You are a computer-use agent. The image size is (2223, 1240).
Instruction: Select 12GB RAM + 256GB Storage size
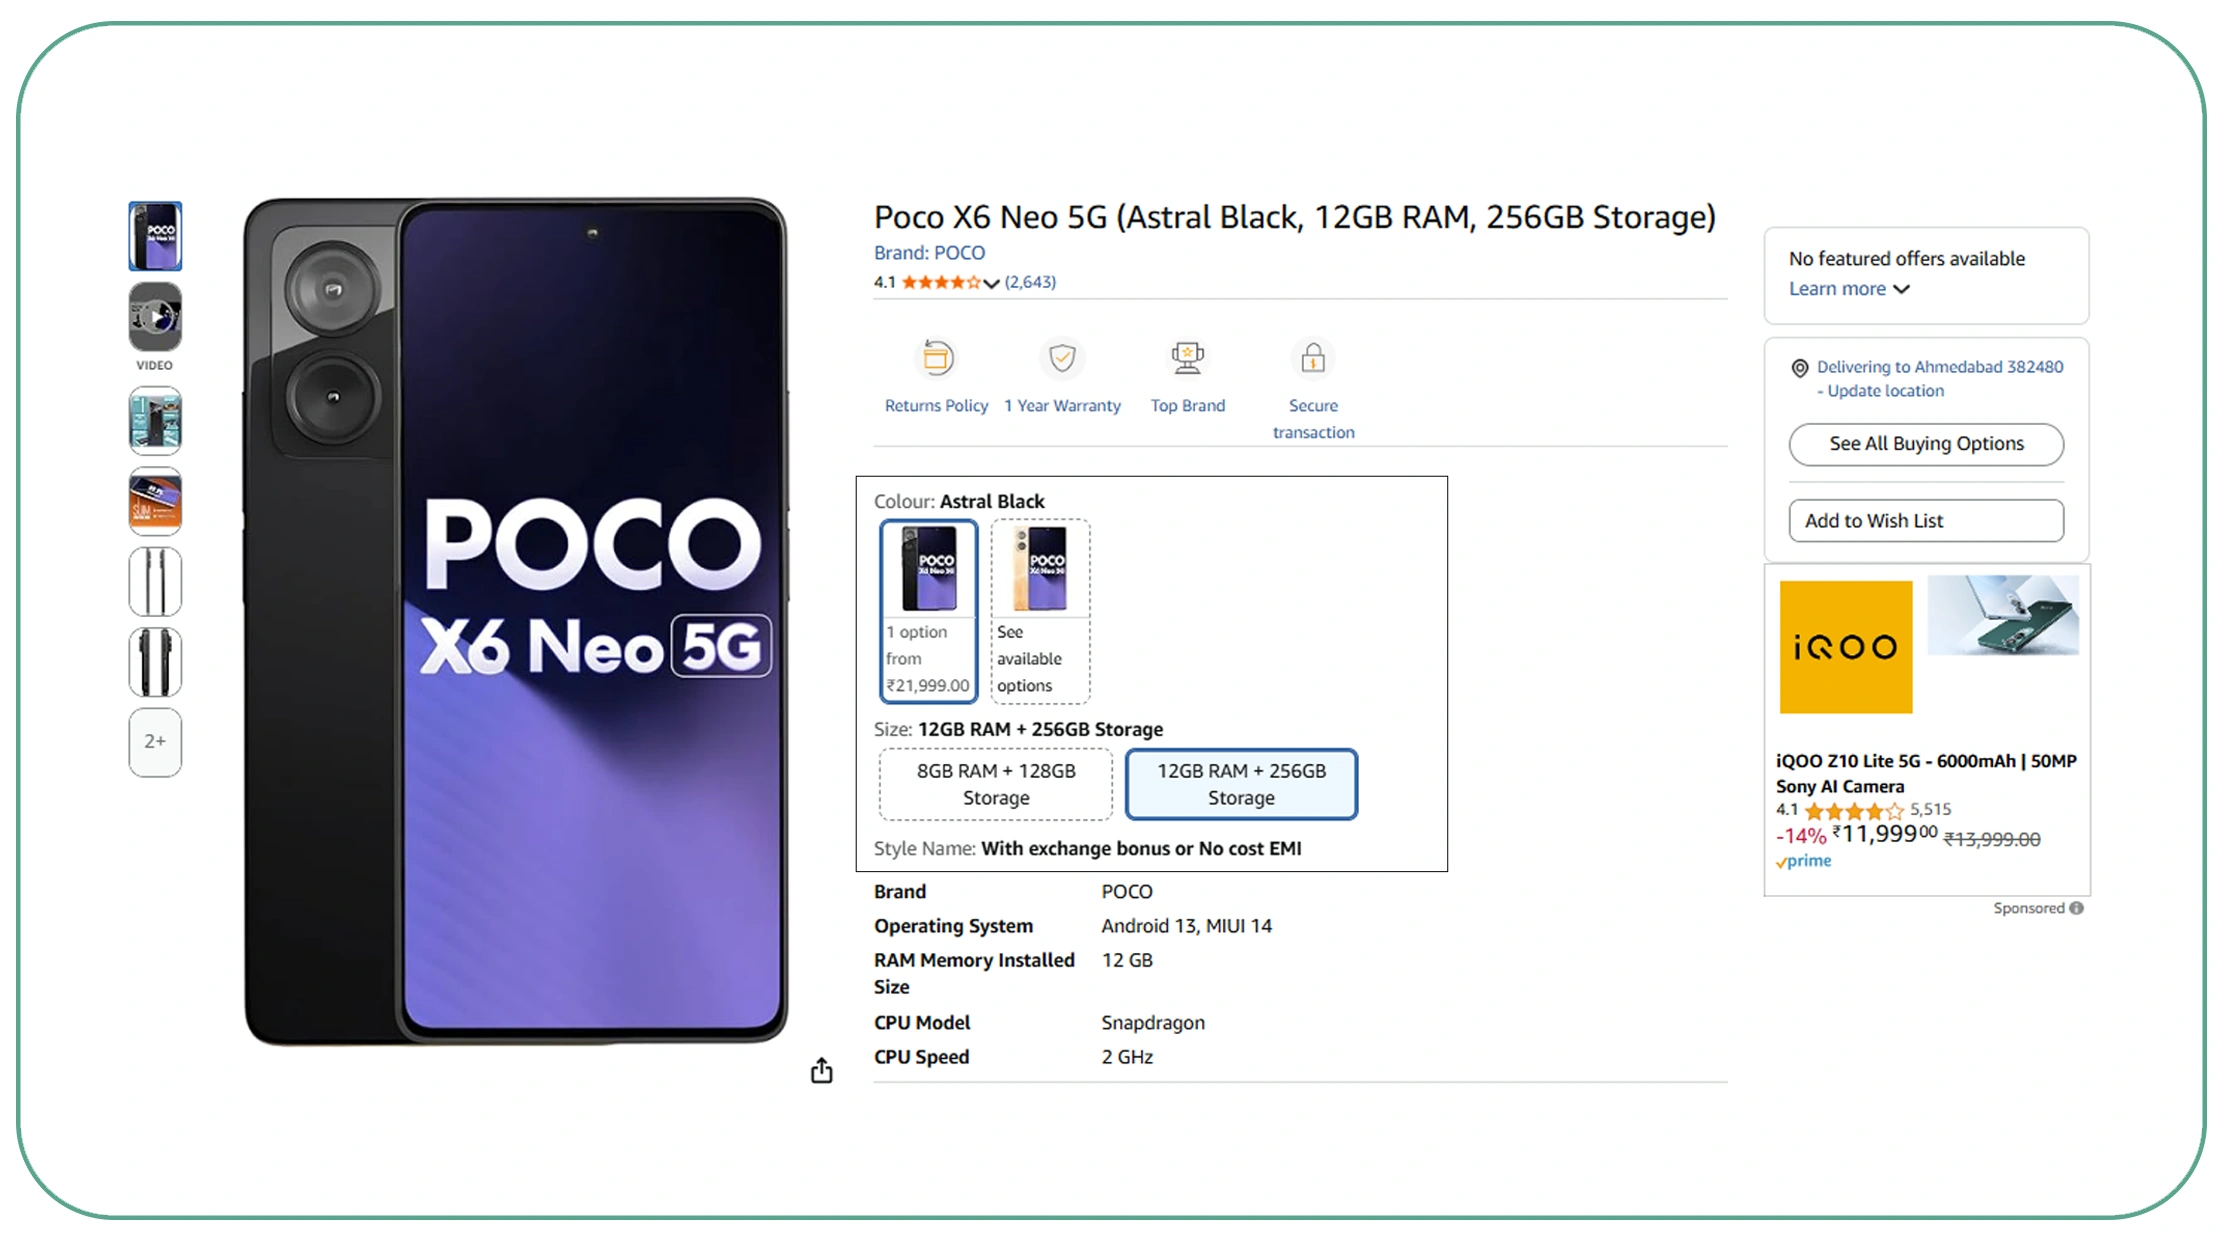(1241, 784)
